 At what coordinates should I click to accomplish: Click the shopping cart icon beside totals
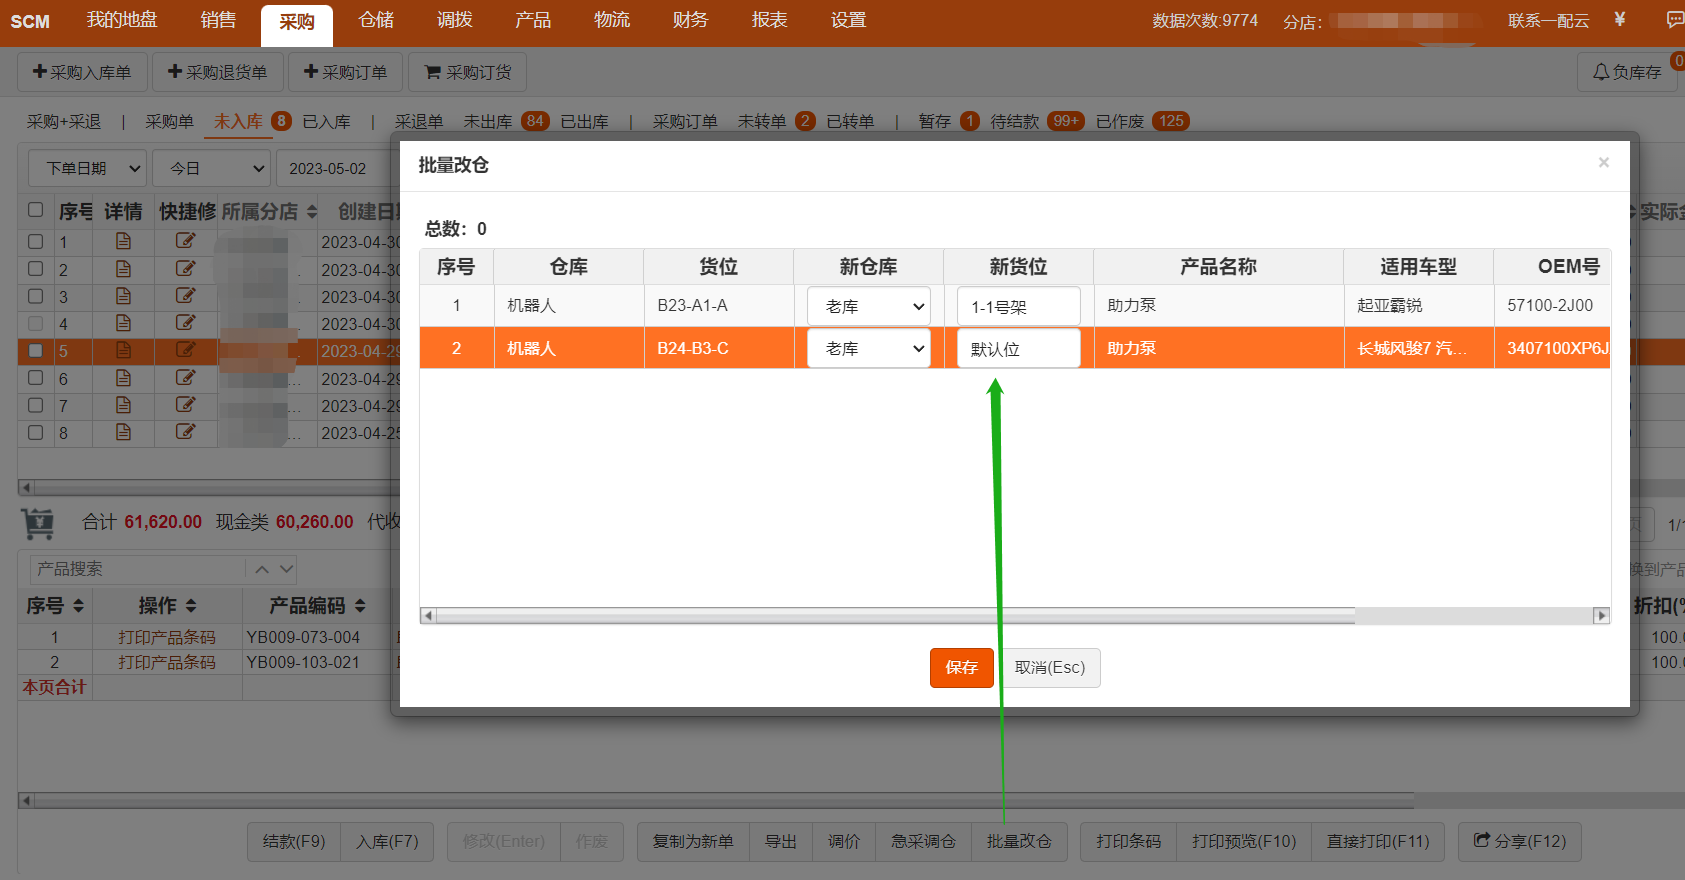click(38, 523)
